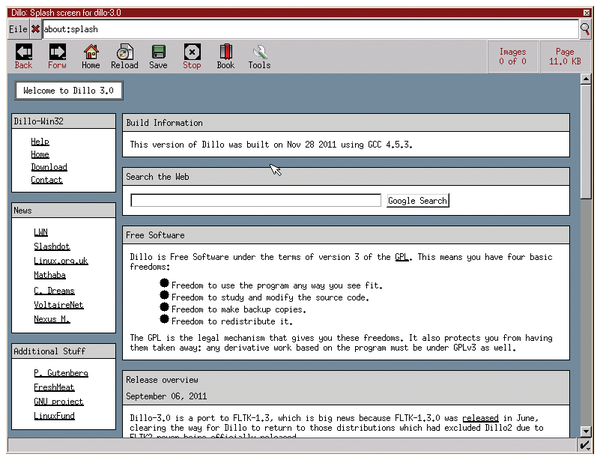Open the Contact link

point(47,179)
